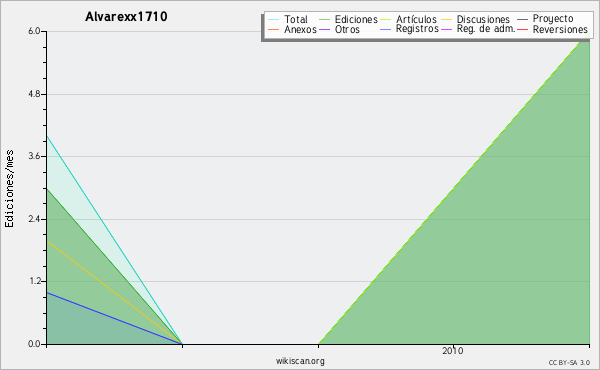The height and width of the screenshot is (370, 600).
Task: Click the 2010 x-axis label
Action: pos(453,351)
